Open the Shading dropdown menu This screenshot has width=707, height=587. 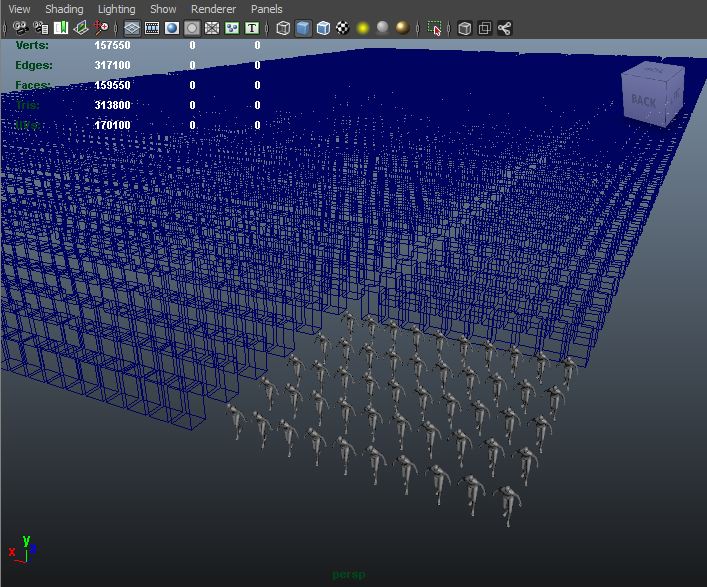pyautogui.click(x=64, y=9)
